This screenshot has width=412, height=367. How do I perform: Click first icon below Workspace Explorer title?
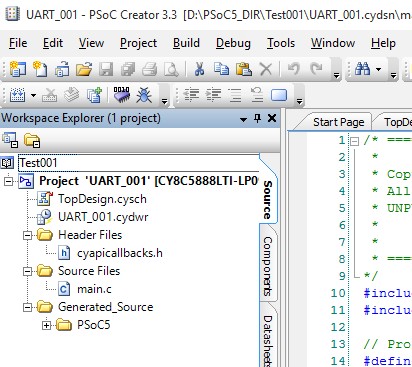click(x=10, y=140)
